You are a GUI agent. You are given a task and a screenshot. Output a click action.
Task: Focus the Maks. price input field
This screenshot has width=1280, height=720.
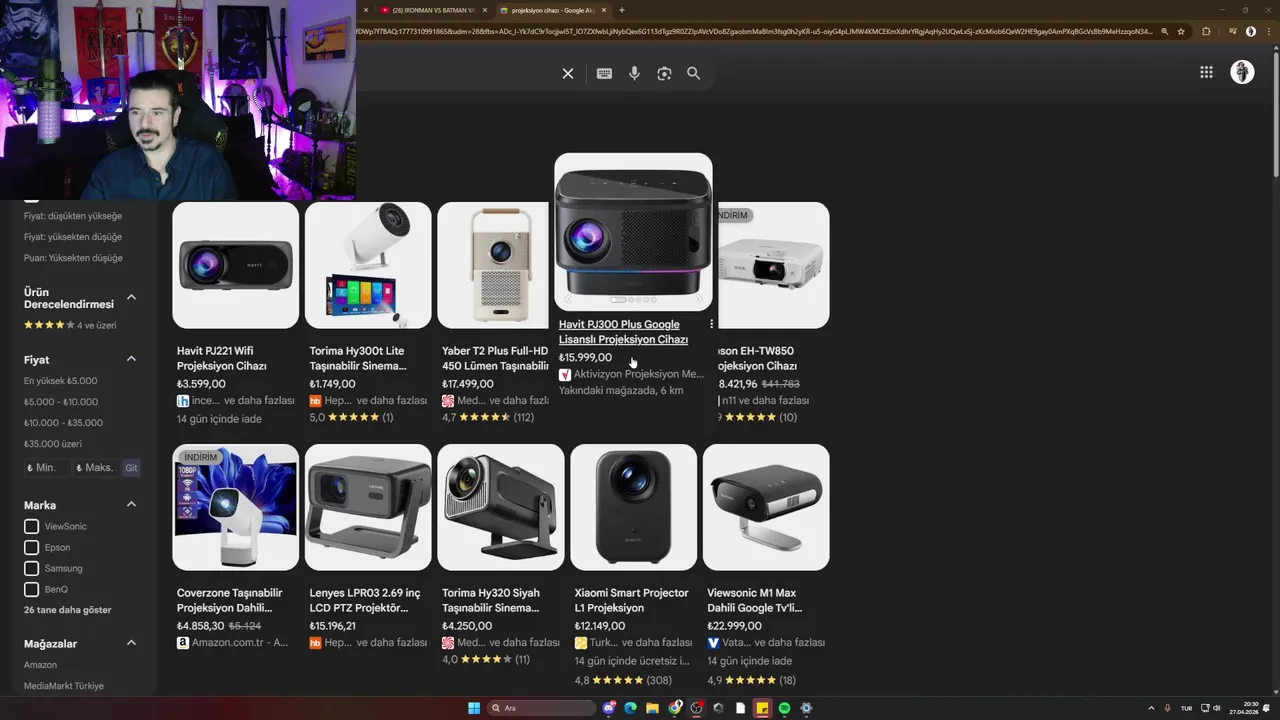click(96, 468)
